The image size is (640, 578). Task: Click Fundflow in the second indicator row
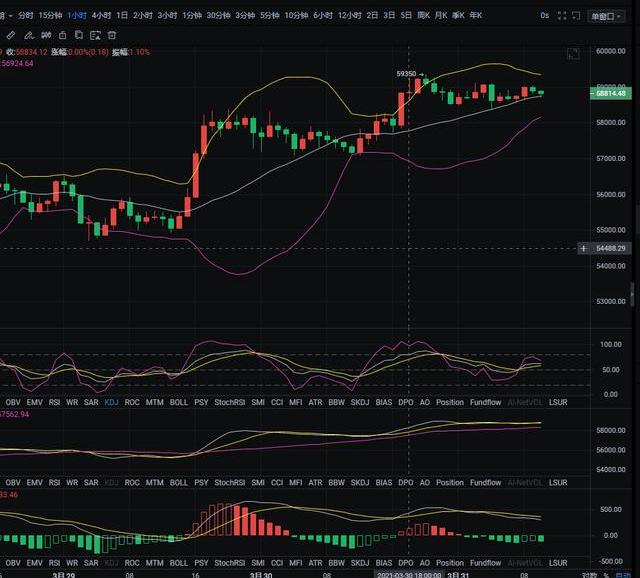click(x=486, y=482)
